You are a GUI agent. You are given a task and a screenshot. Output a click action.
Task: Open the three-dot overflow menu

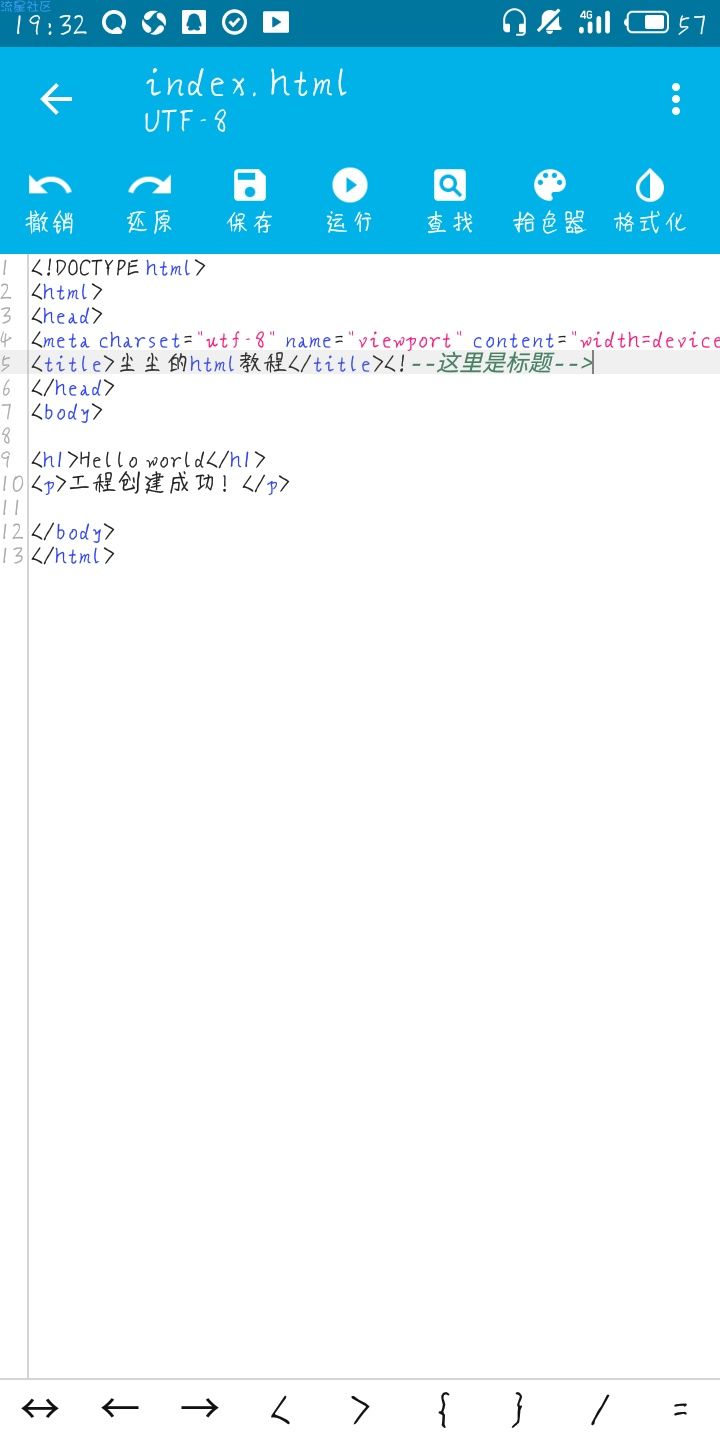676,99
